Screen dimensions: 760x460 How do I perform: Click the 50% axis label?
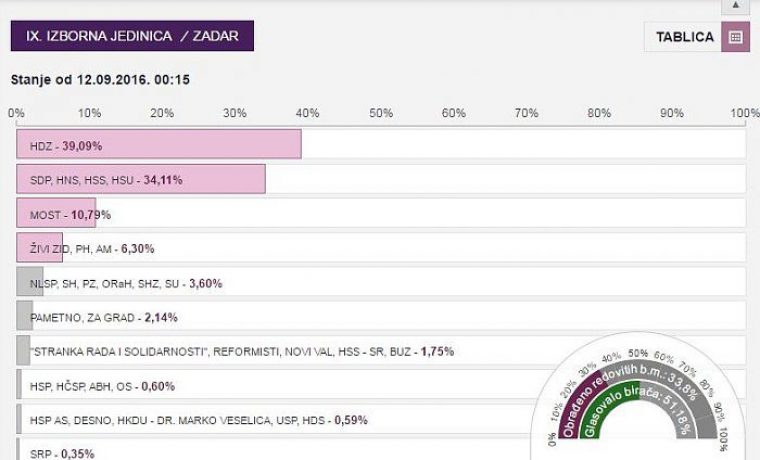381,113
